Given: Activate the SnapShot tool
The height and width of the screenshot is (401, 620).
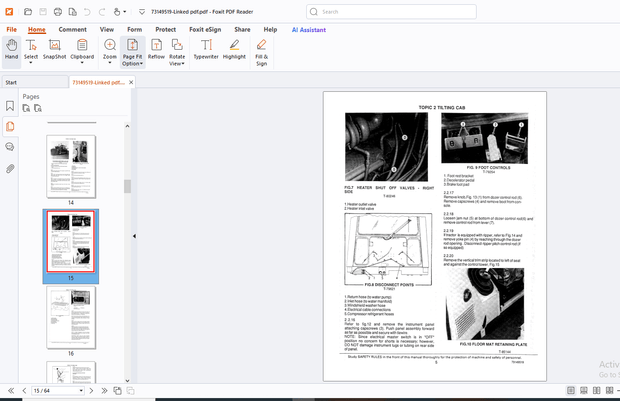Looking at the screenshot, I should [x=55, y=49].
